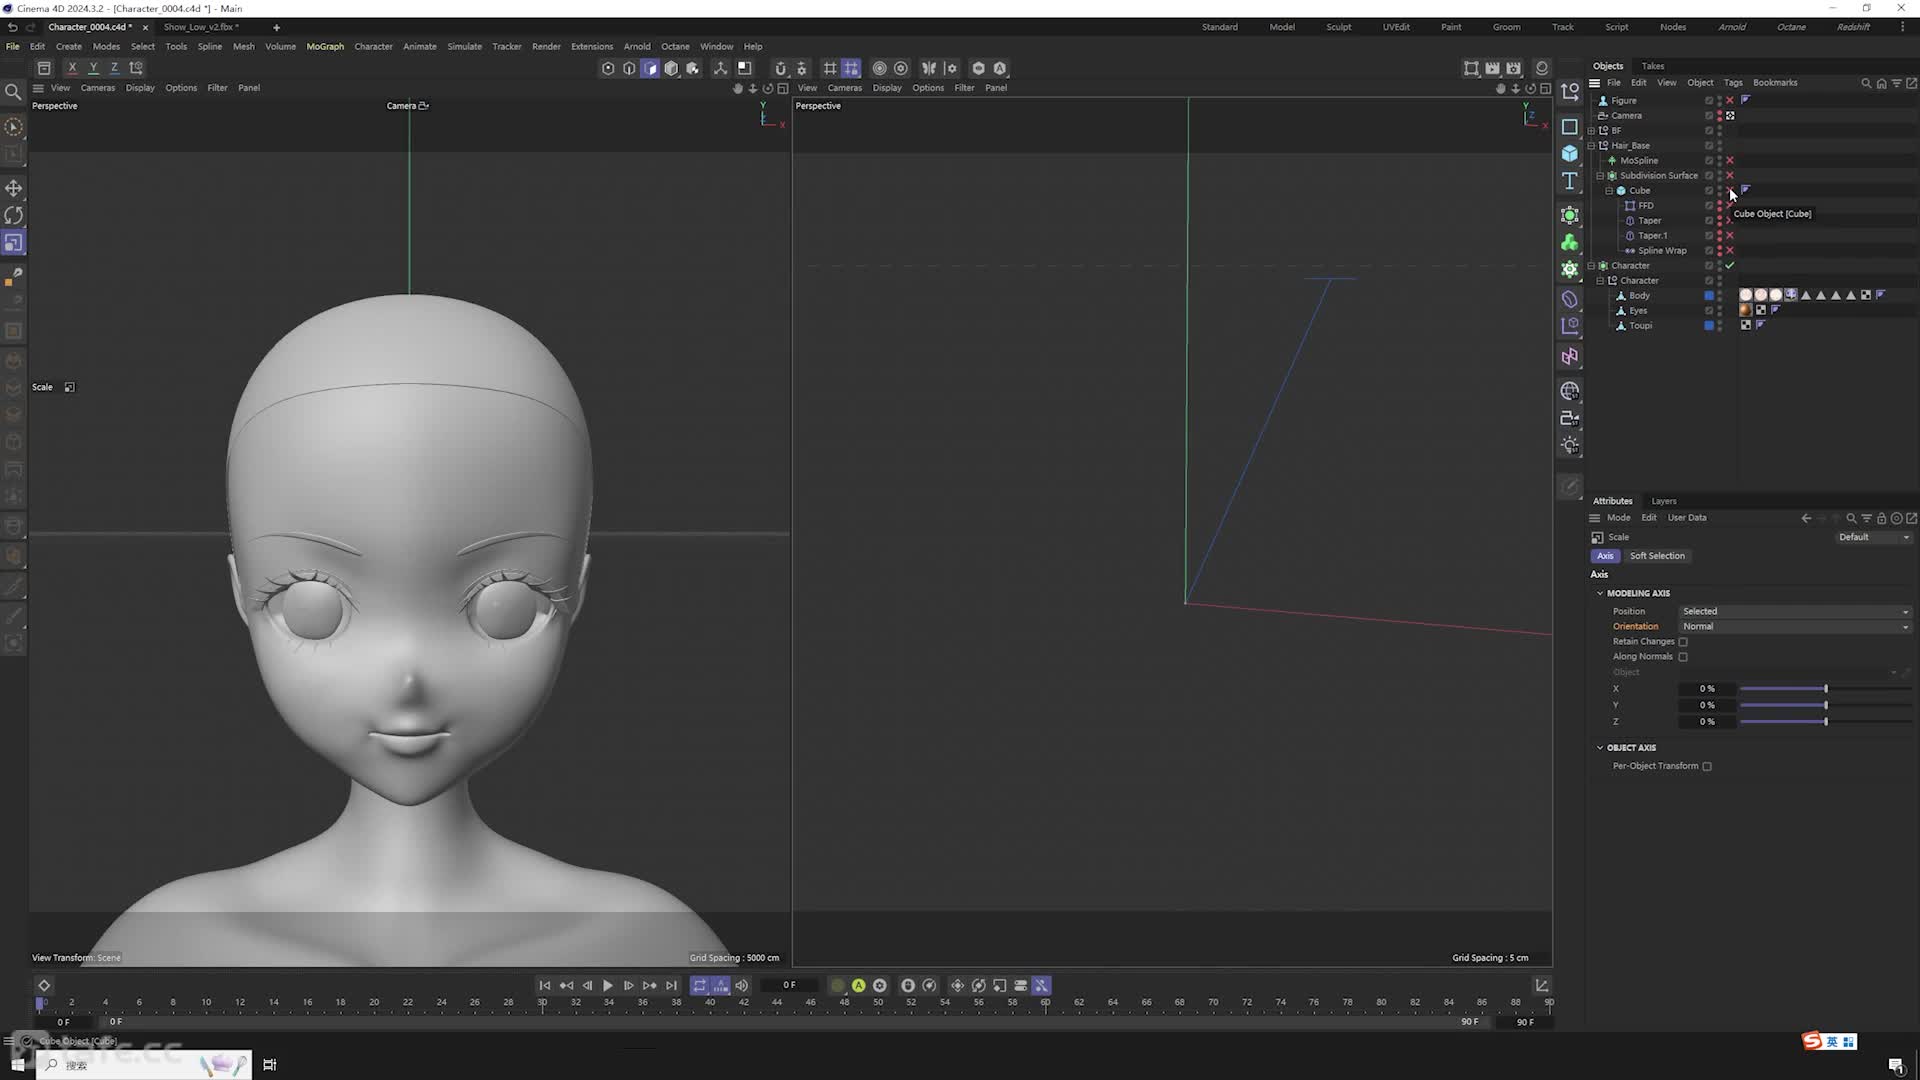The height and width of the screenshot is (1080, 1920).
Task: Check the Along Normals checkbox
Action: coord(1683,656)
